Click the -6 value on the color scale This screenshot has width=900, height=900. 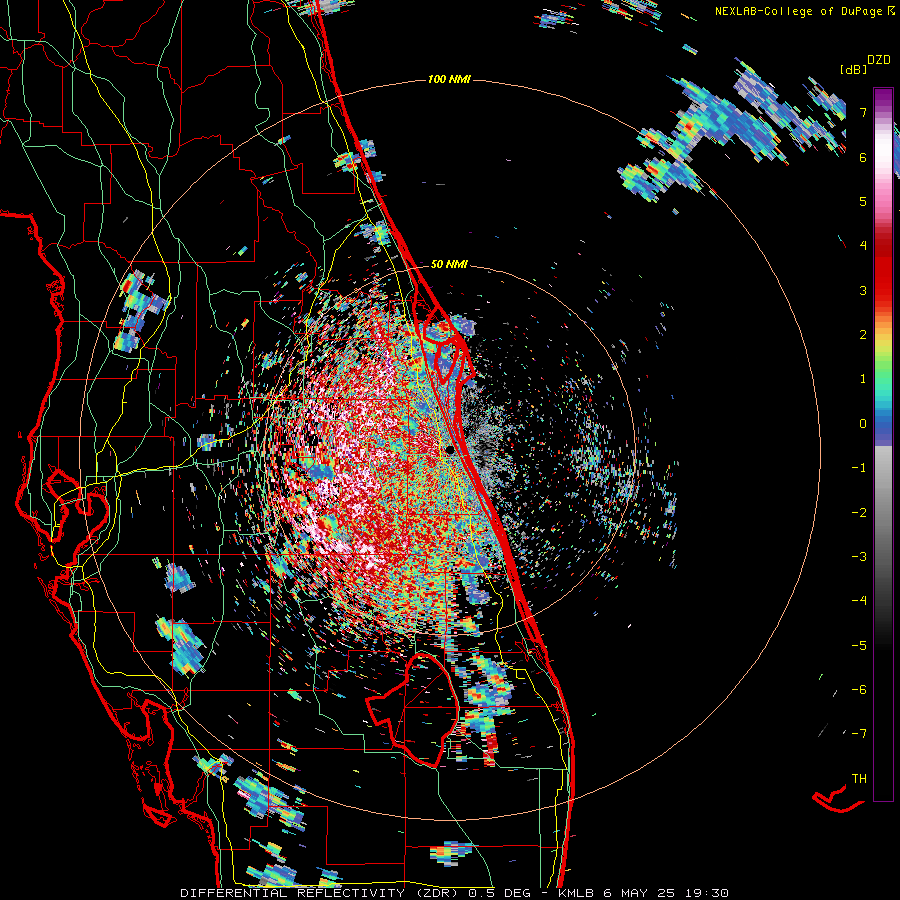pos(859,690)
